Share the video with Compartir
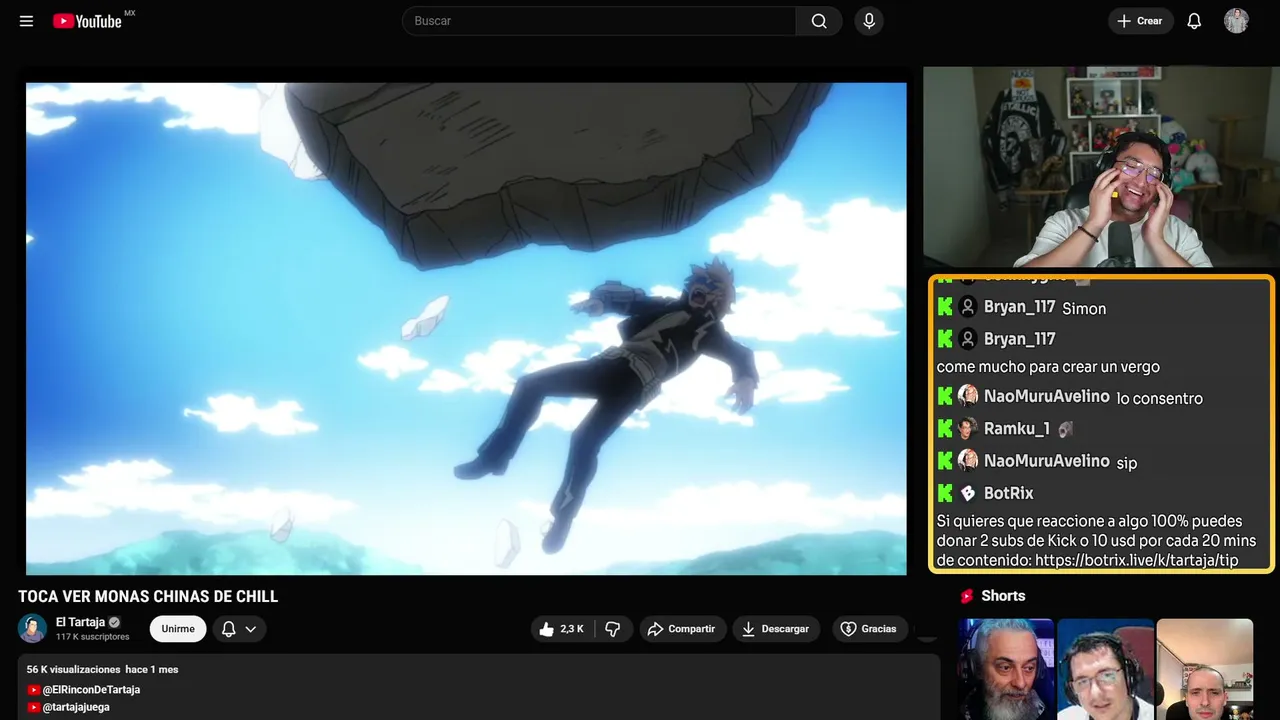Image resolution: width=1280 pixels, height=720 pixels. click(x=682, y=629)
